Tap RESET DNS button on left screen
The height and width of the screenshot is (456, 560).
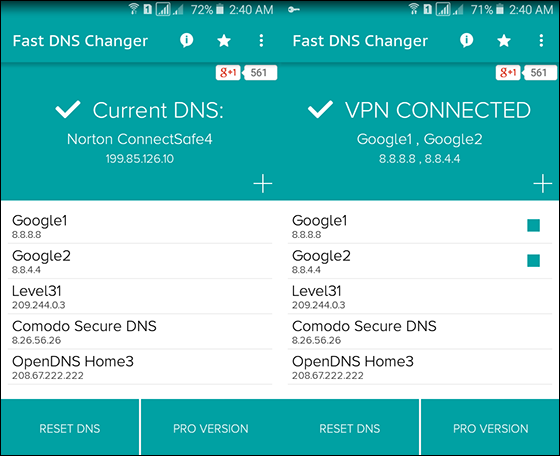click(x=70, y=427)
